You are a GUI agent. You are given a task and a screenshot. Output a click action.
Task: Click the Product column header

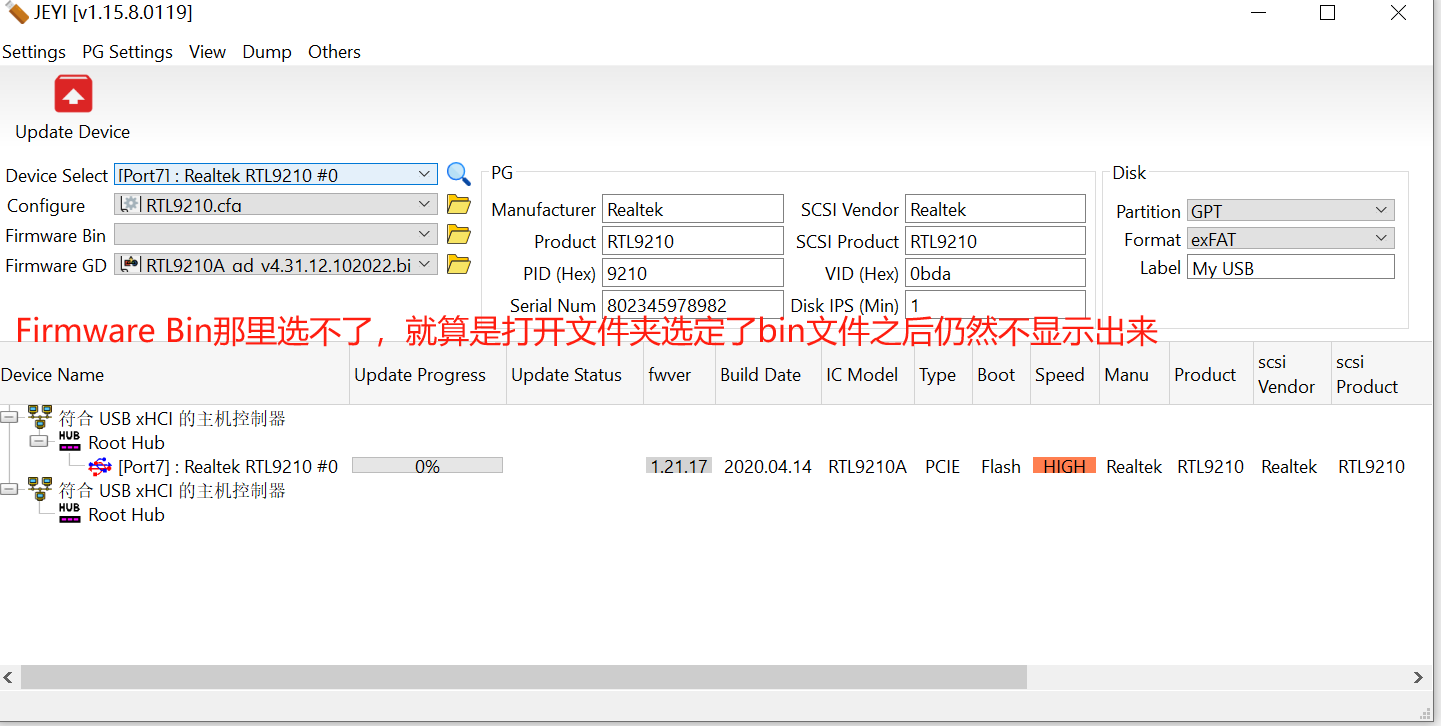point(1210,374)
